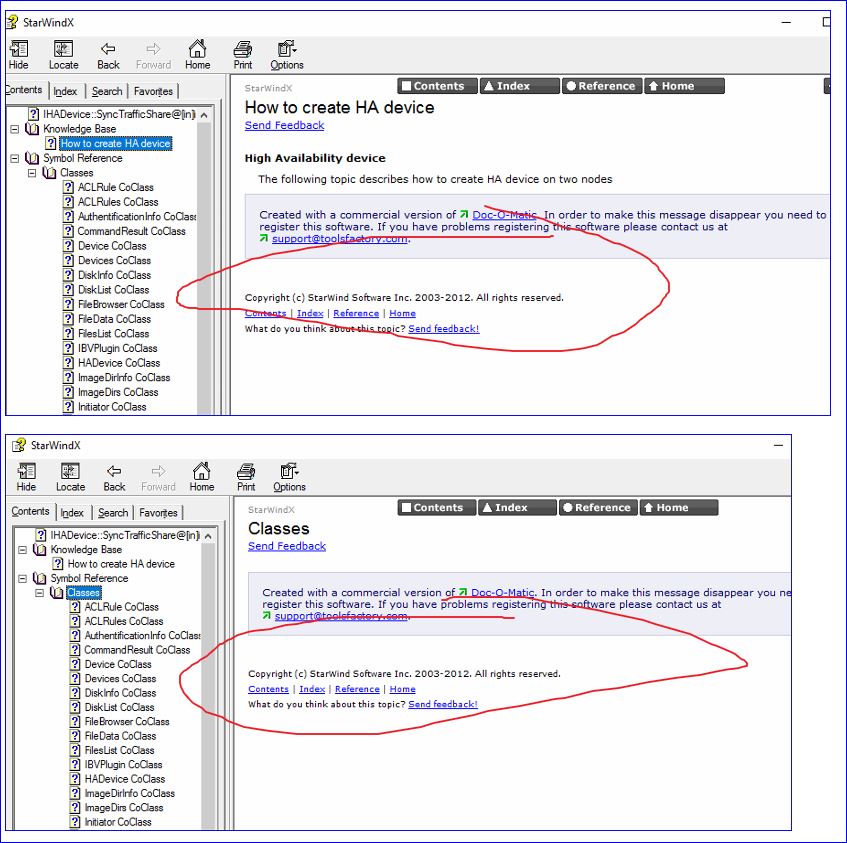Select ImageDirInfo CoClass in bottom window tree
The image size is (847, 843).
(x=130, y=793)
